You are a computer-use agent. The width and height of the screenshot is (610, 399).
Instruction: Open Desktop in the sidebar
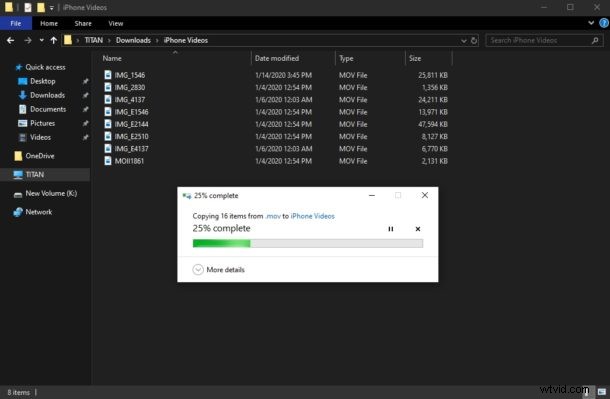pos(42,81)
